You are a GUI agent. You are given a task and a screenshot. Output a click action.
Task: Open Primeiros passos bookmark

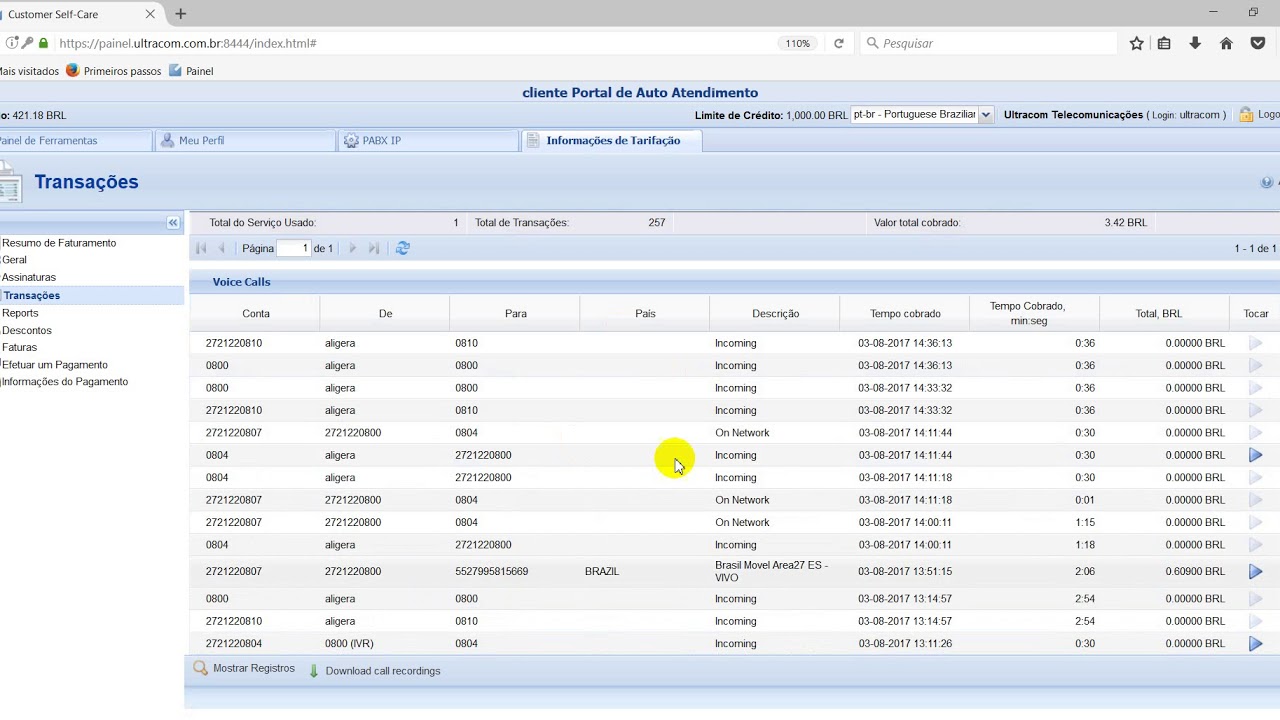112,71
